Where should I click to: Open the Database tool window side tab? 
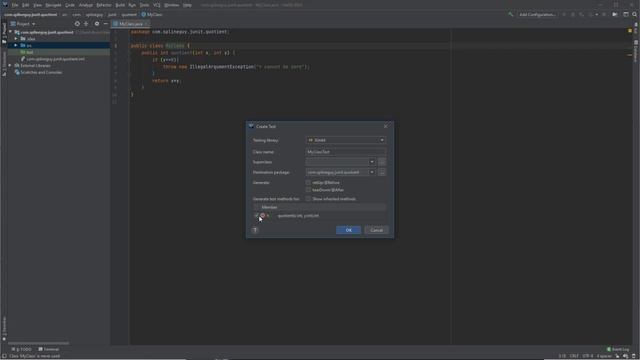point(636,50)
